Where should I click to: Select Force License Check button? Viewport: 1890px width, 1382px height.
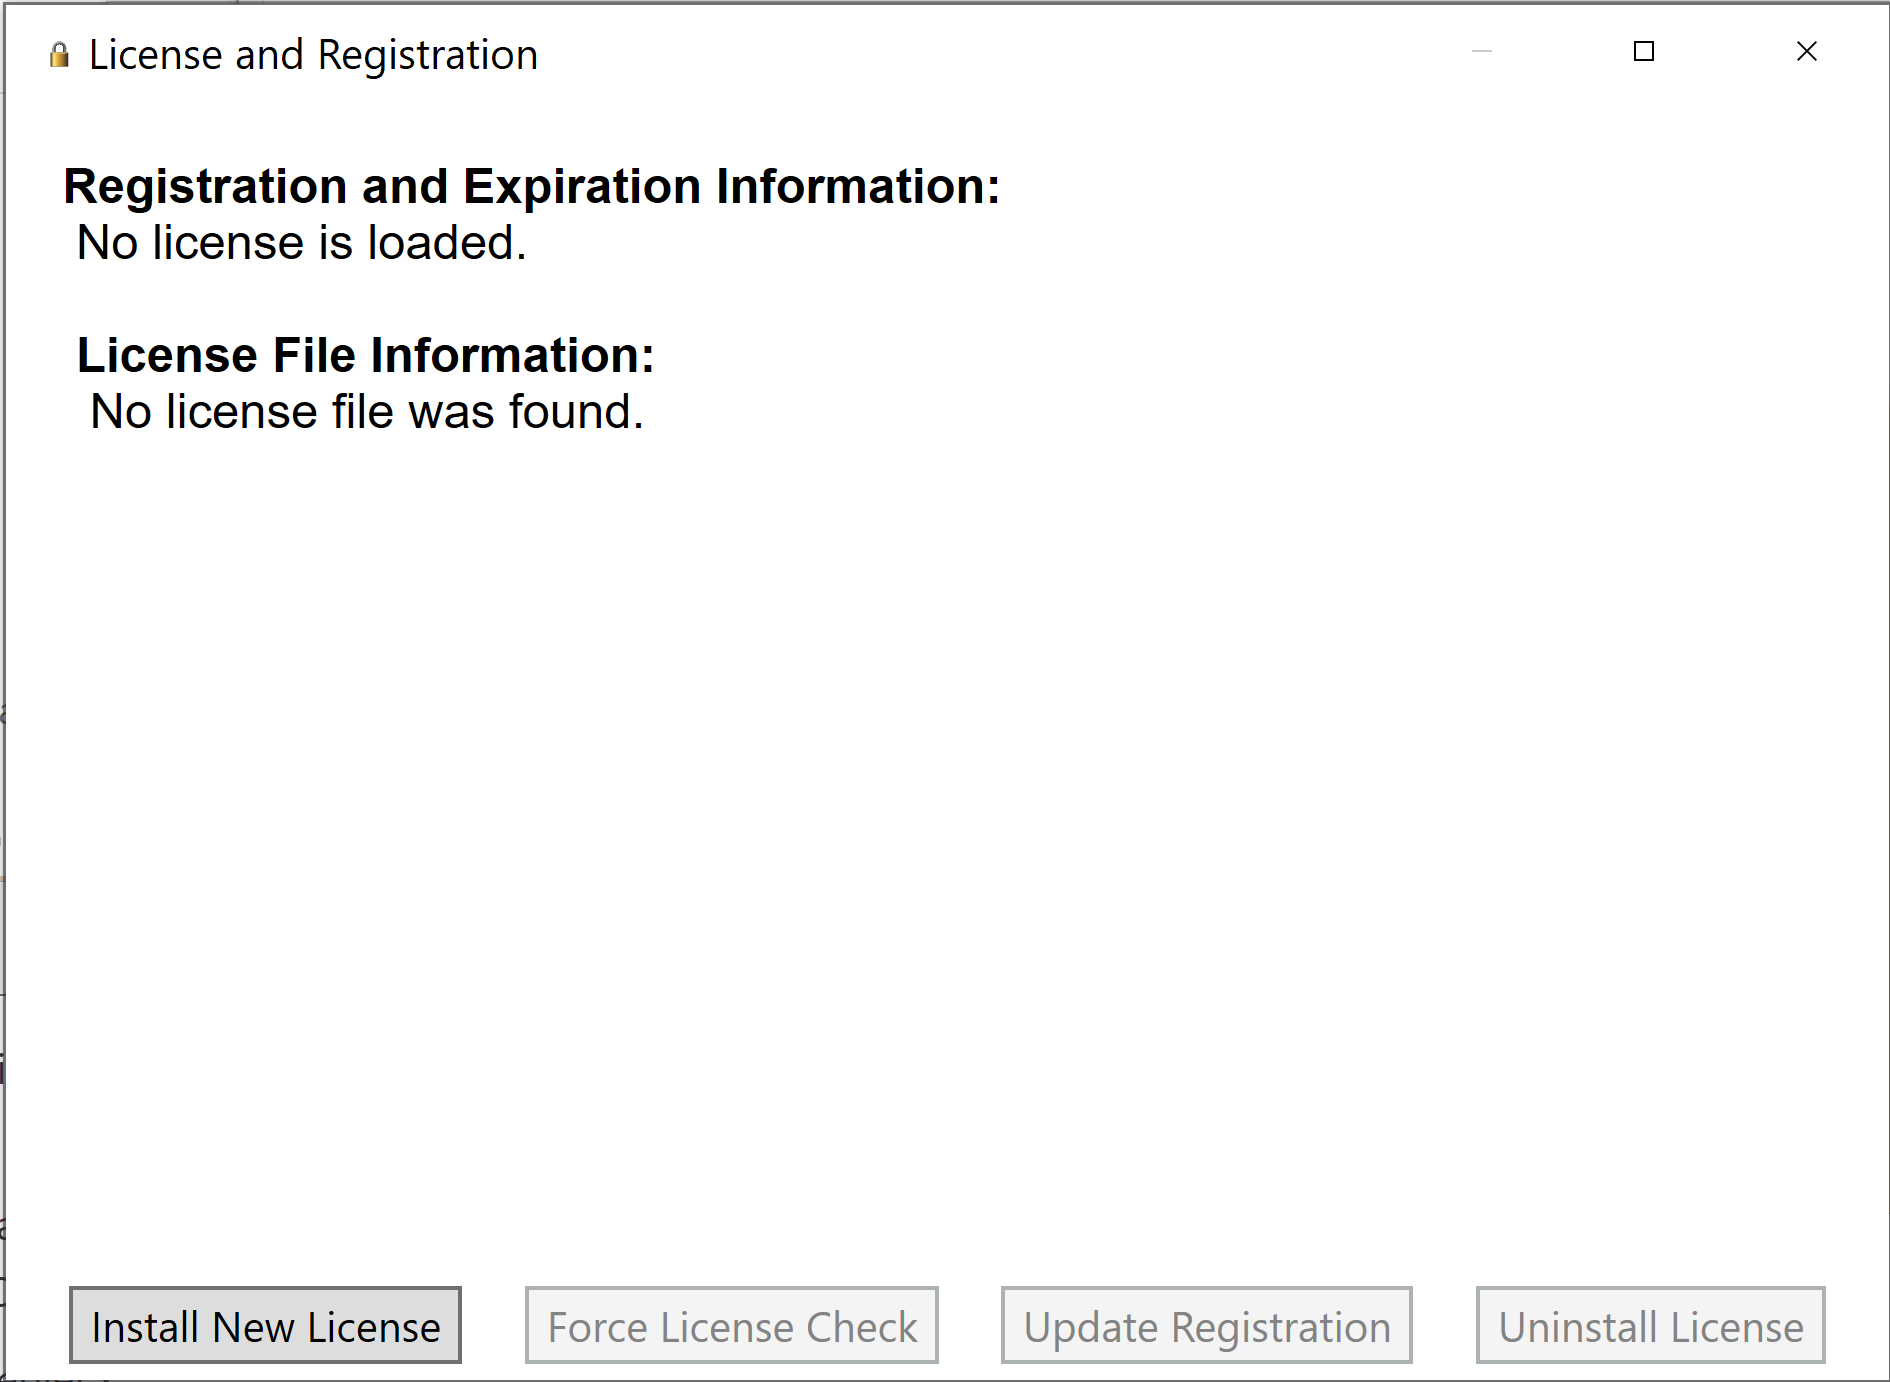click(731, 1325)
